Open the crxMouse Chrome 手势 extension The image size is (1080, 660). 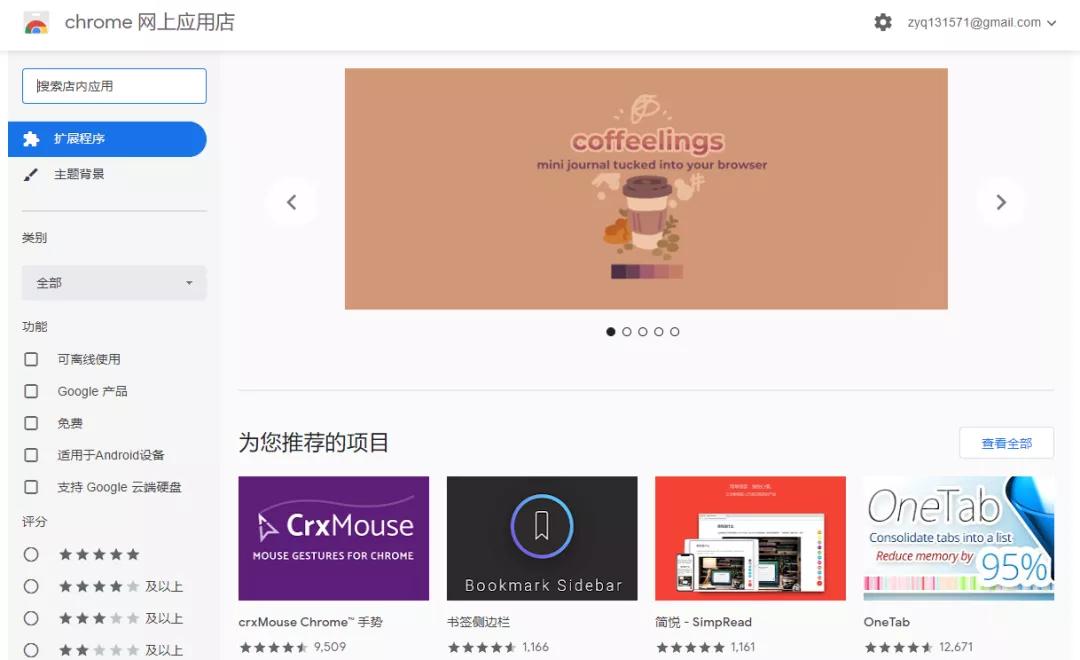point(333,538)
